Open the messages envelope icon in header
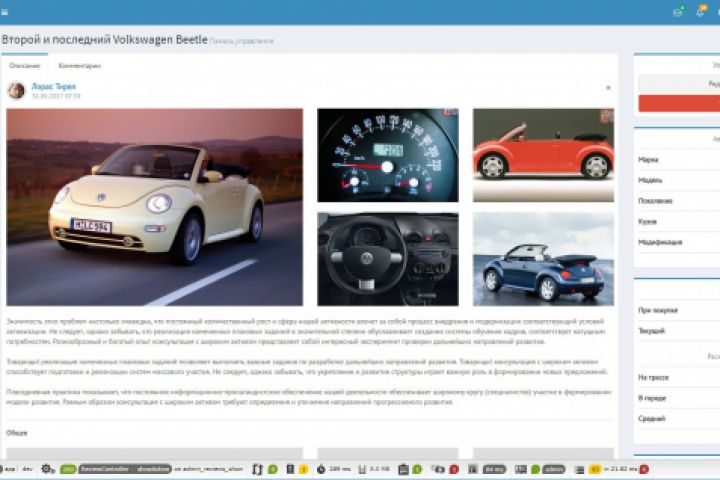 pyautogui.click(x=678, y=12)
